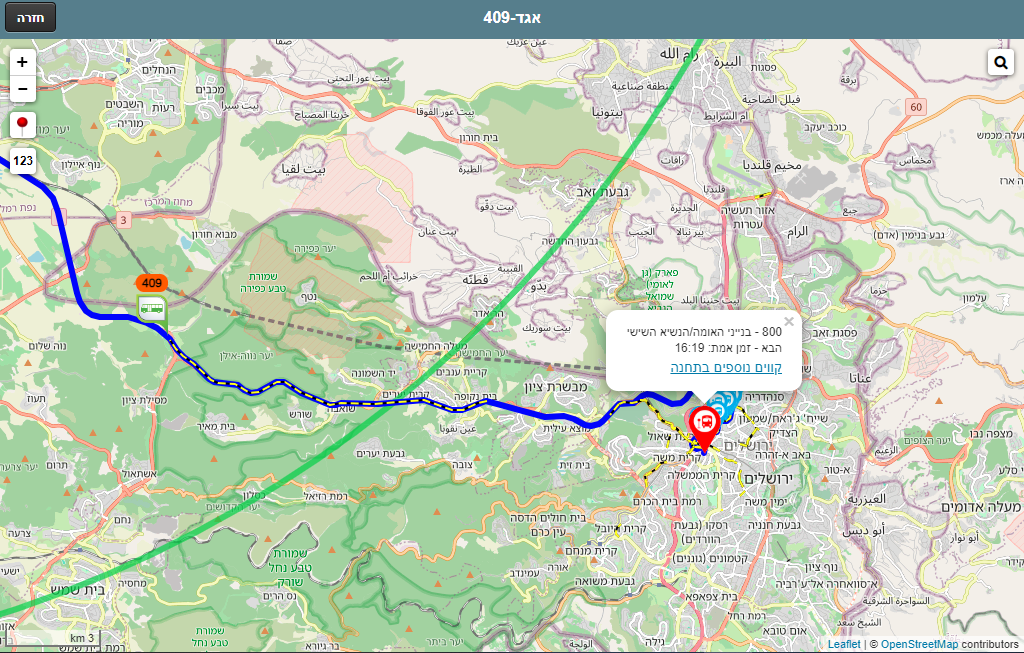The image size is (1024, 653).
Task: Click the route 3 road shield
Action: click(x=123, y=220)
